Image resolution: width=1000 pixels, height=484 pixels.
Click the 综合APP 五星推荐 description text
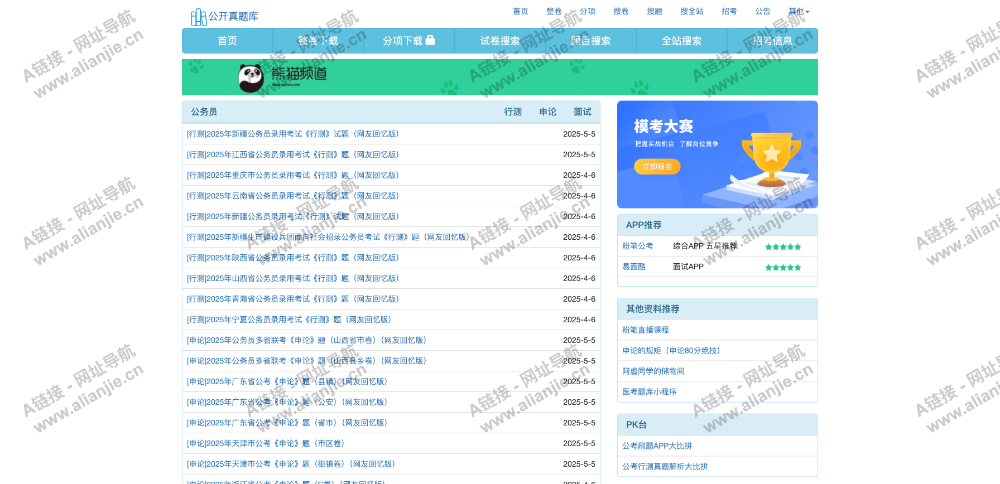coord(705,246)
